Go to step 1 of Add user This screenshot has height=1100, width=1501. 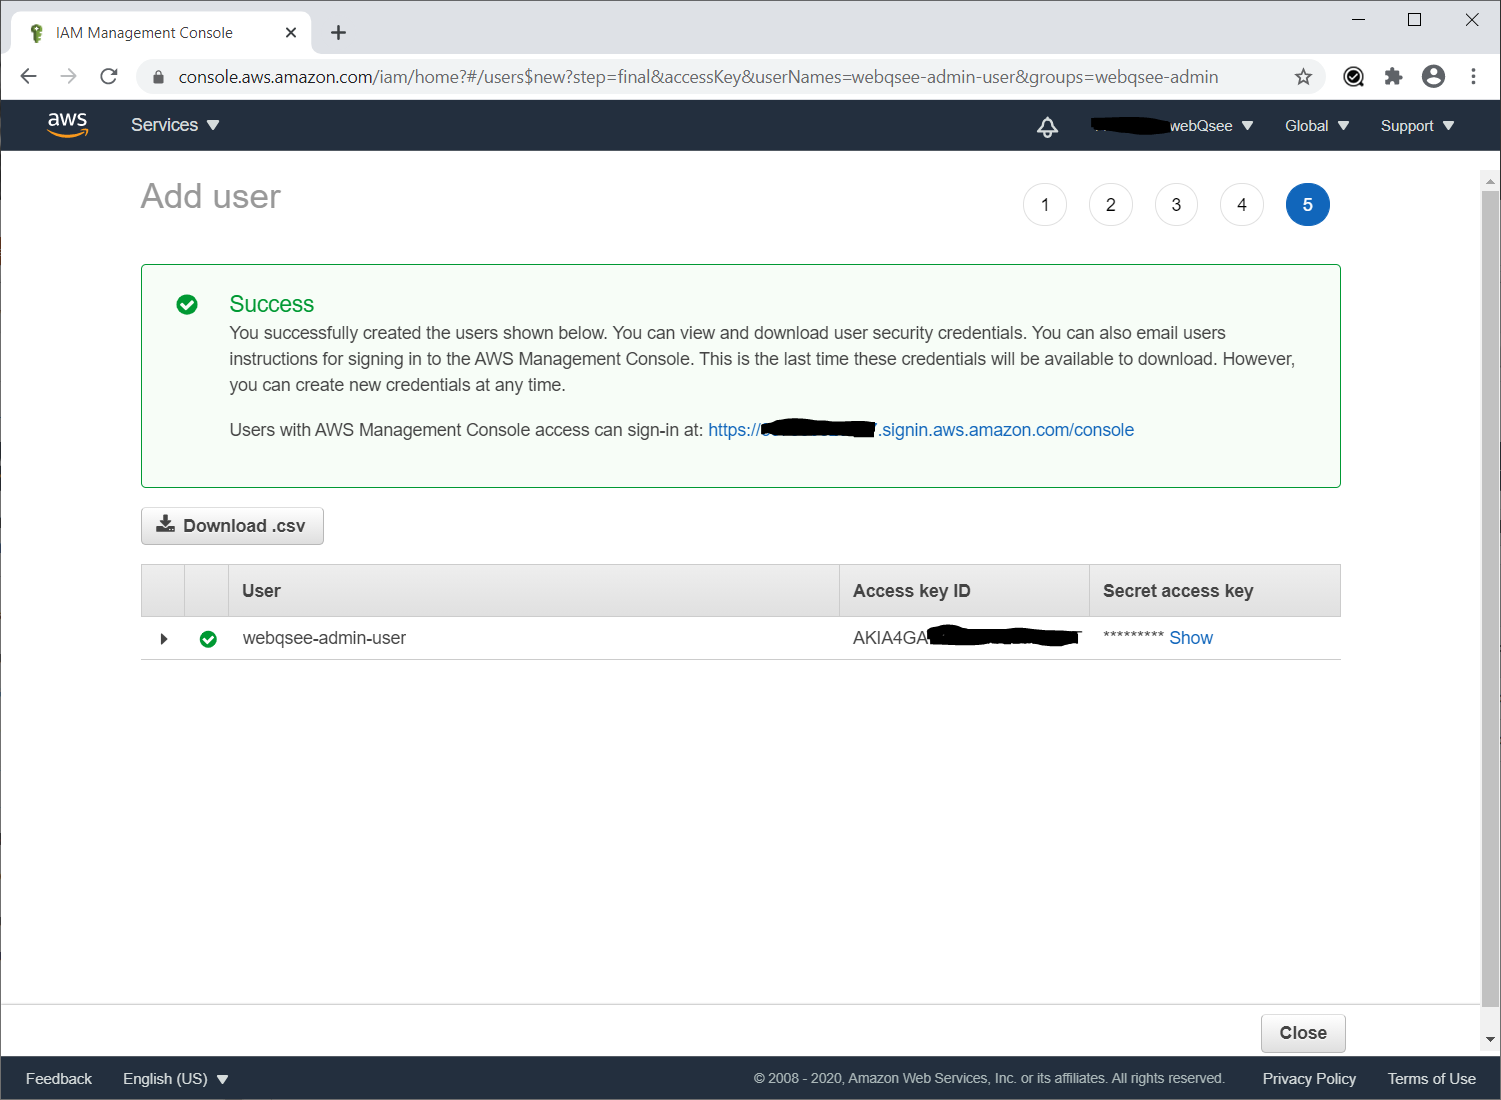coord(1045,205)
